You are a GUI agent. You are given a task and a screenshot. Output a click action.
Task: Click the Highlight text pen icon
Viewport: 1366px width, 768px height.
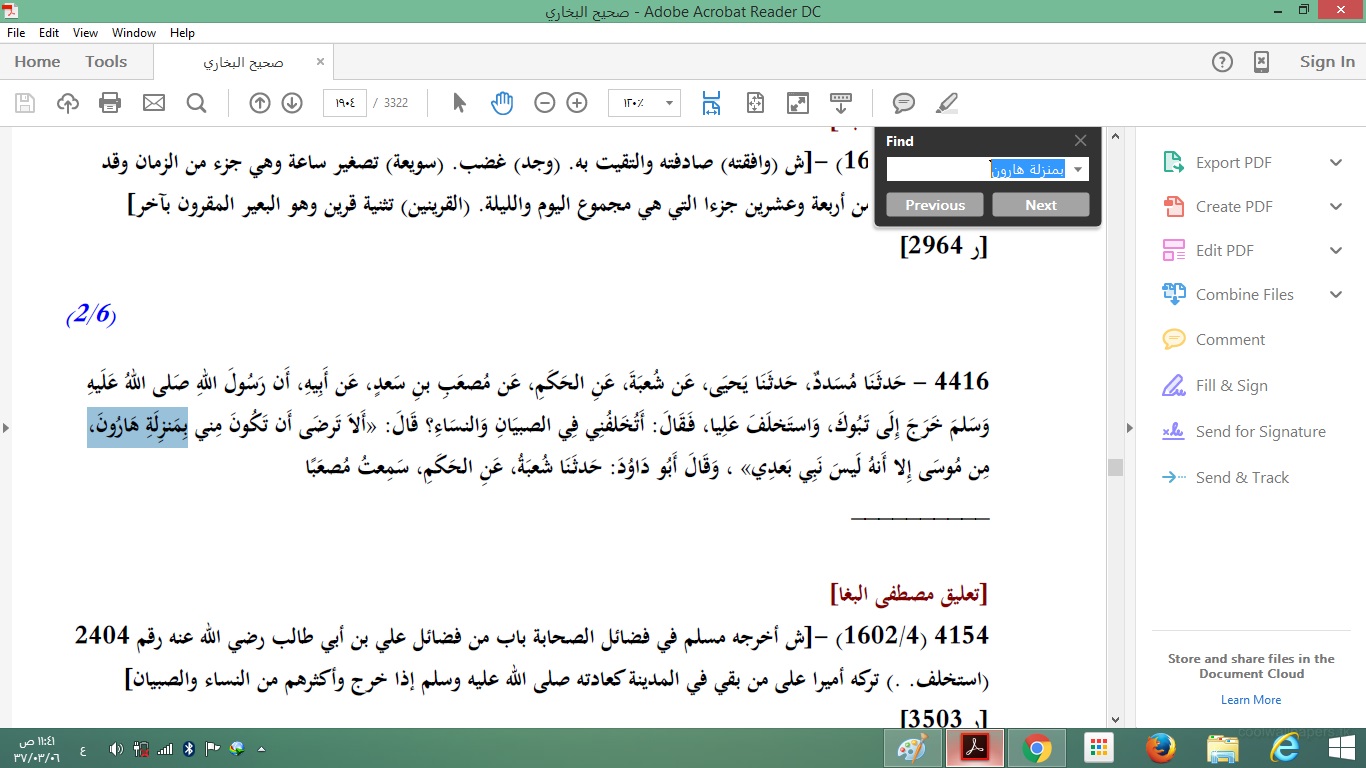(x=946, y=103)
